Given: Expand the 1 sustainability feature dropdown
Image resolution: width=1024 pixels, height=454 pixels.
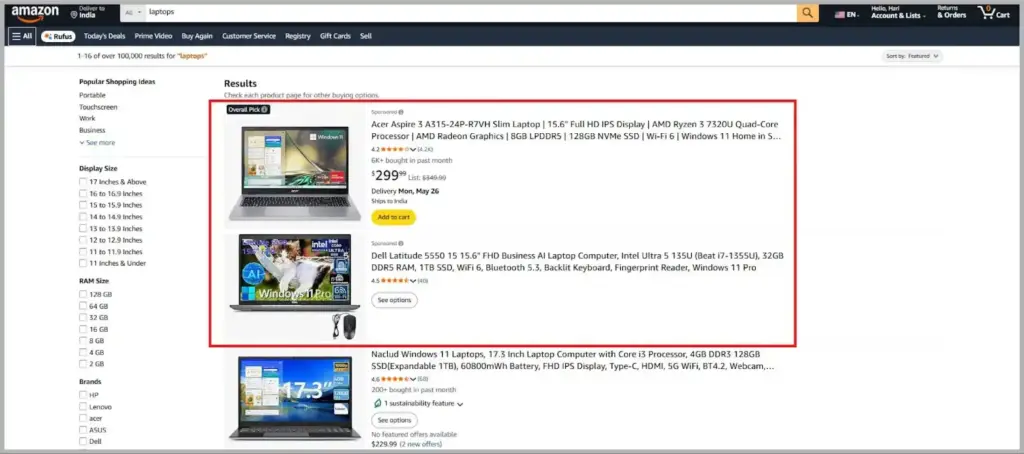Looking at the screenshot, I should (417, 404).
